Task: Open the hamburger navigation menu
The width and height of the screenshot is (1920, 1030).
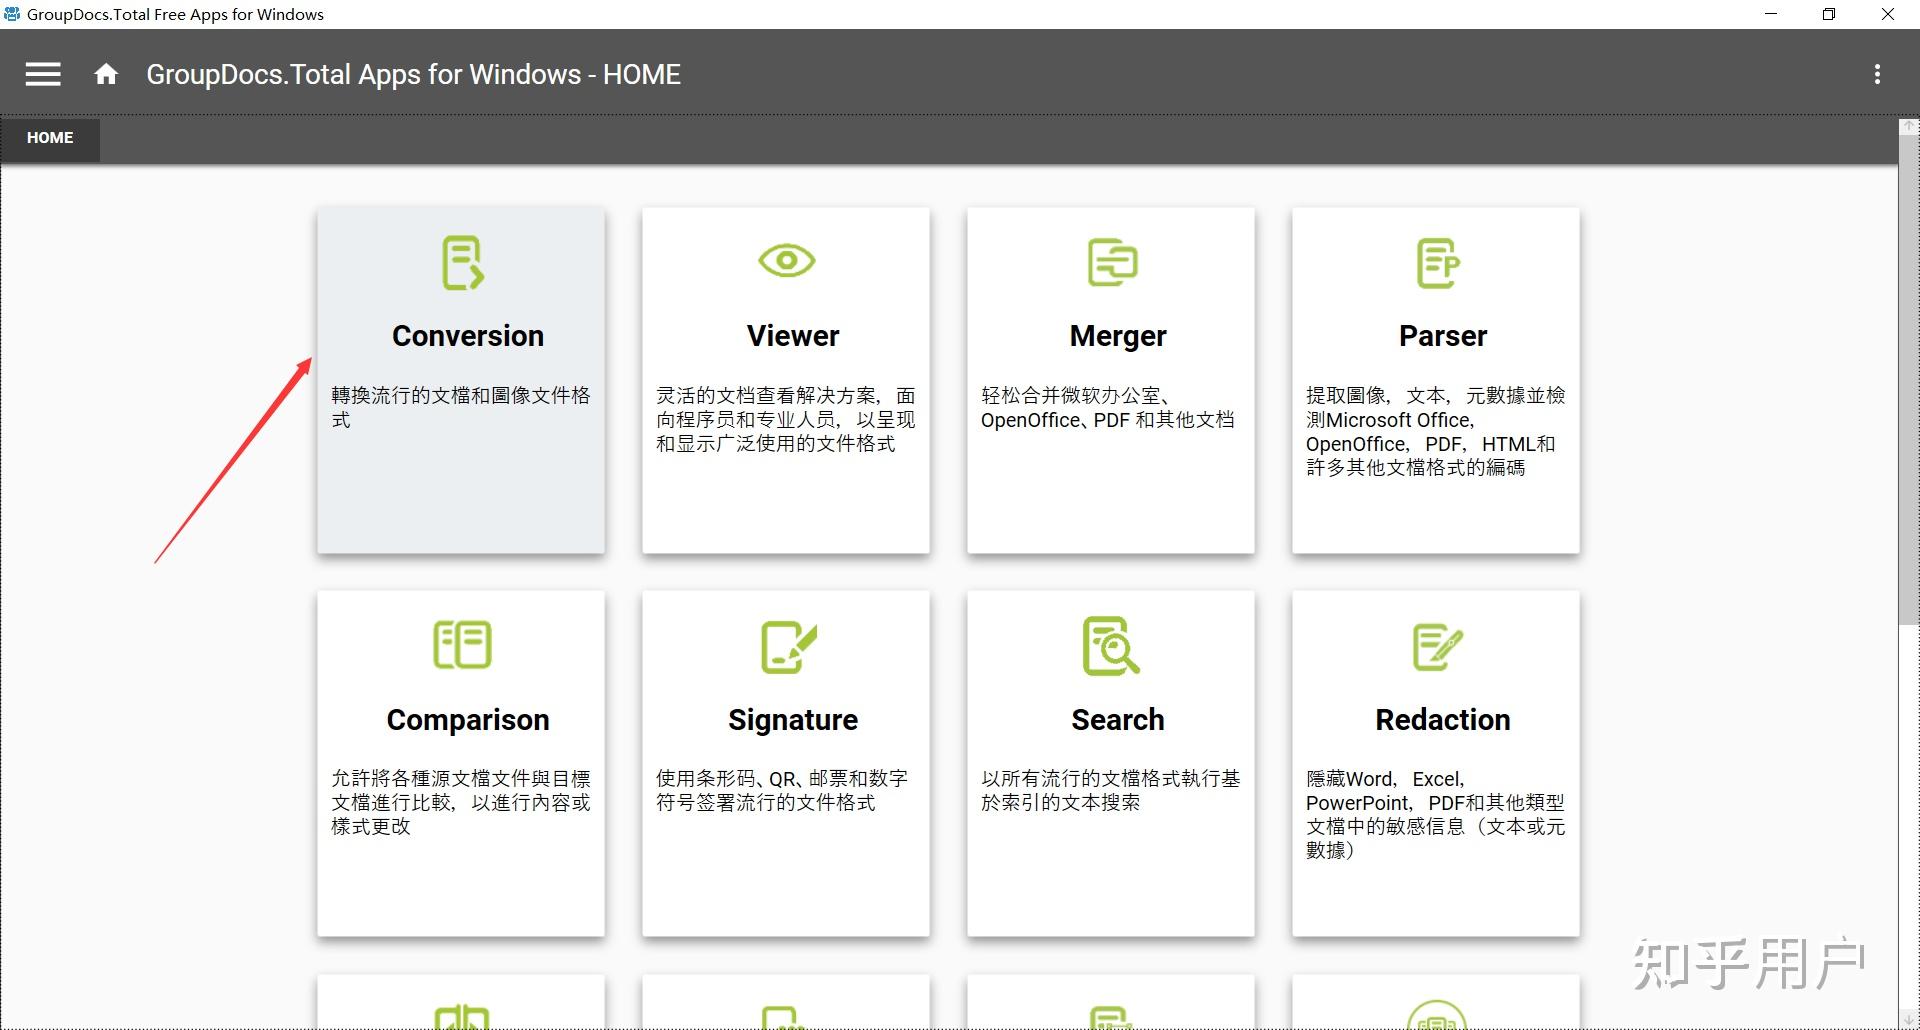Action: click(x=43, y=73)
